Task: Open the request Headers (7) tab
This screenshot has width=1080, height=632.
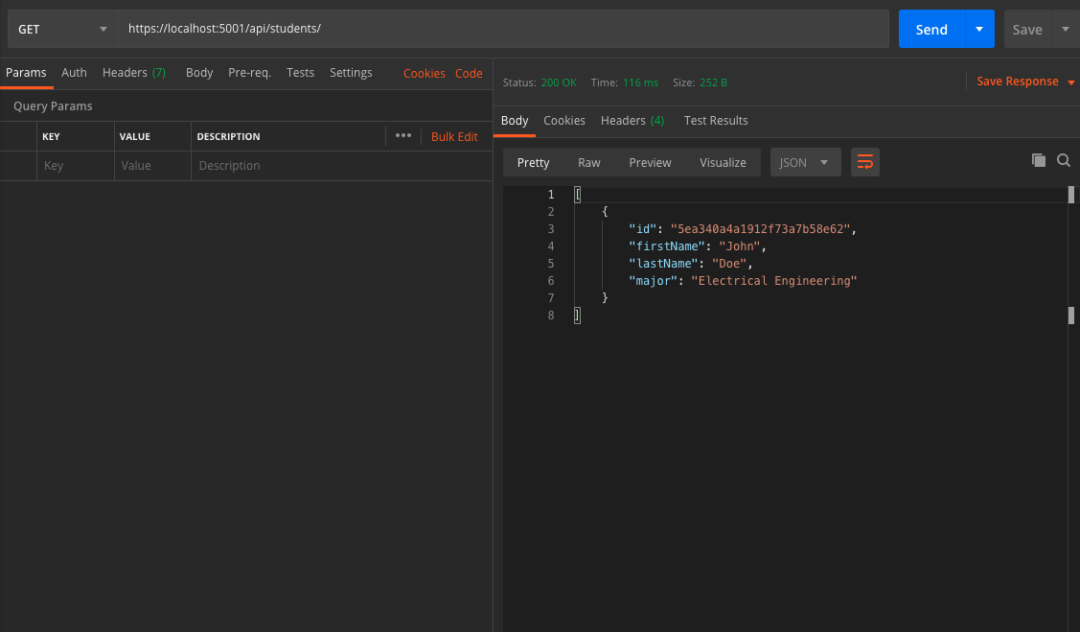Action: [x=134, y=73]
